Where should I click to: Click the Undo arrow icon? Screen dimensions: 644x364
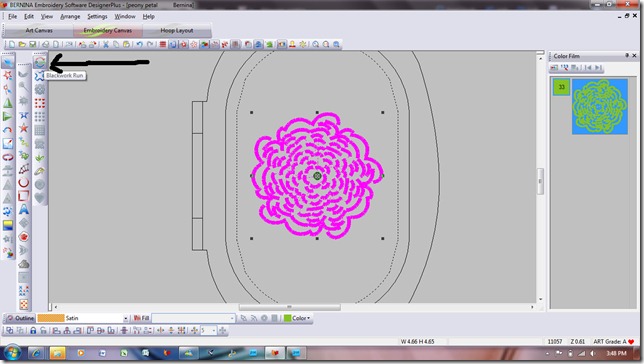pos(140,44)
